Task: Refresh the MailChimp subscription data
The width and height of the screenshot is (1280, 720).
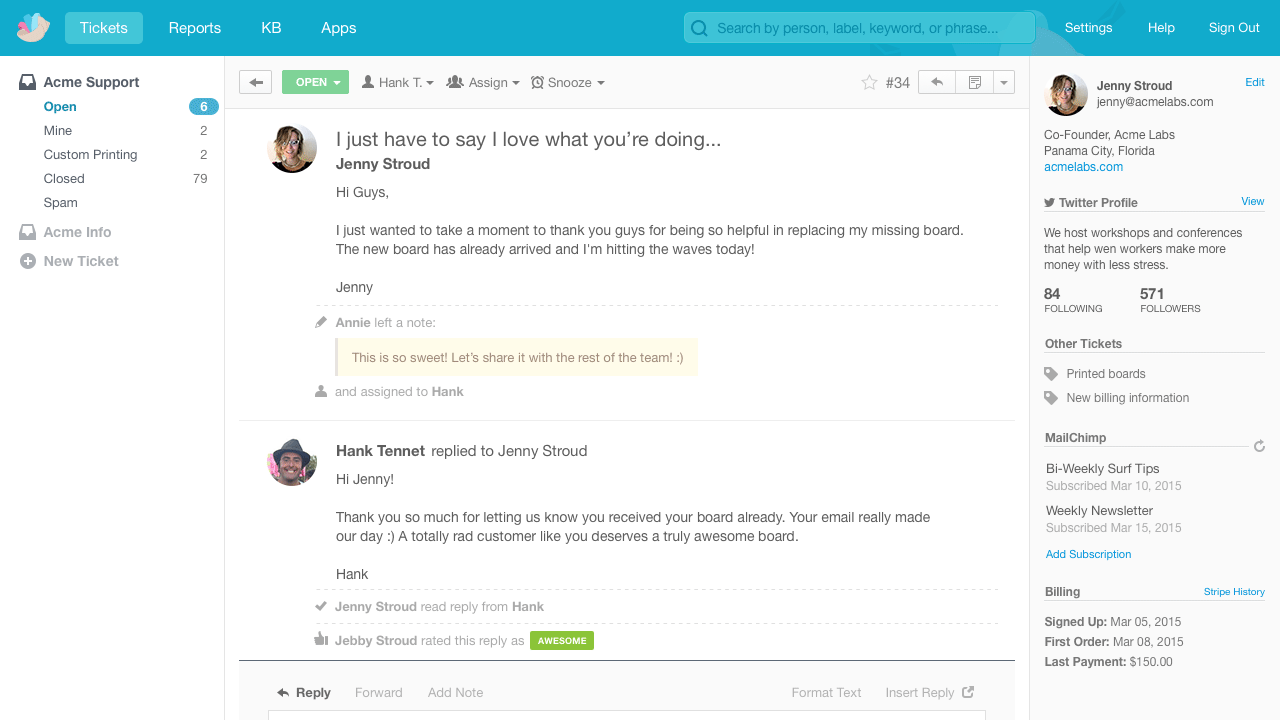Action: [1259, 446]
